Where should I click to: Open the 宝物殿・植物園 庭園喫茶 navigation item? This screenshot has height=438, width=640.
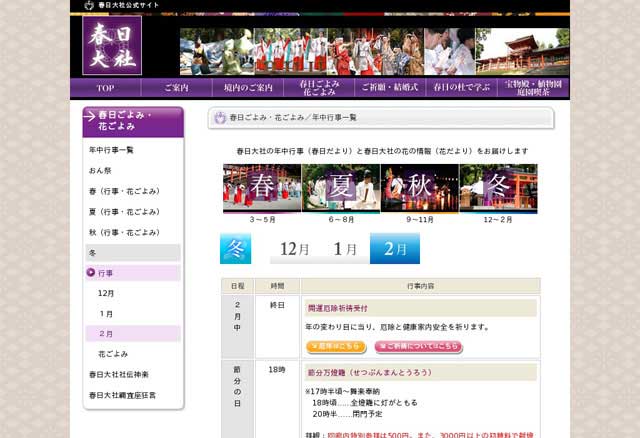coord(533,88)
